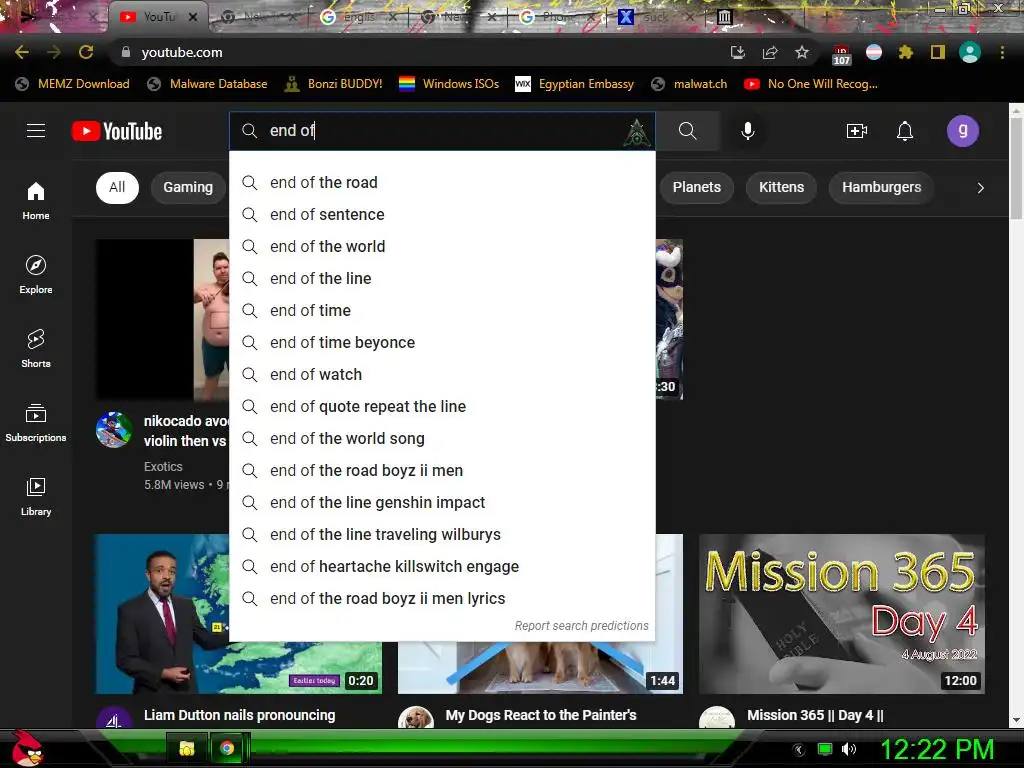Choose suggestion "end of sentence"
This screenshot has height=768, width=1024.
[442, 214]
